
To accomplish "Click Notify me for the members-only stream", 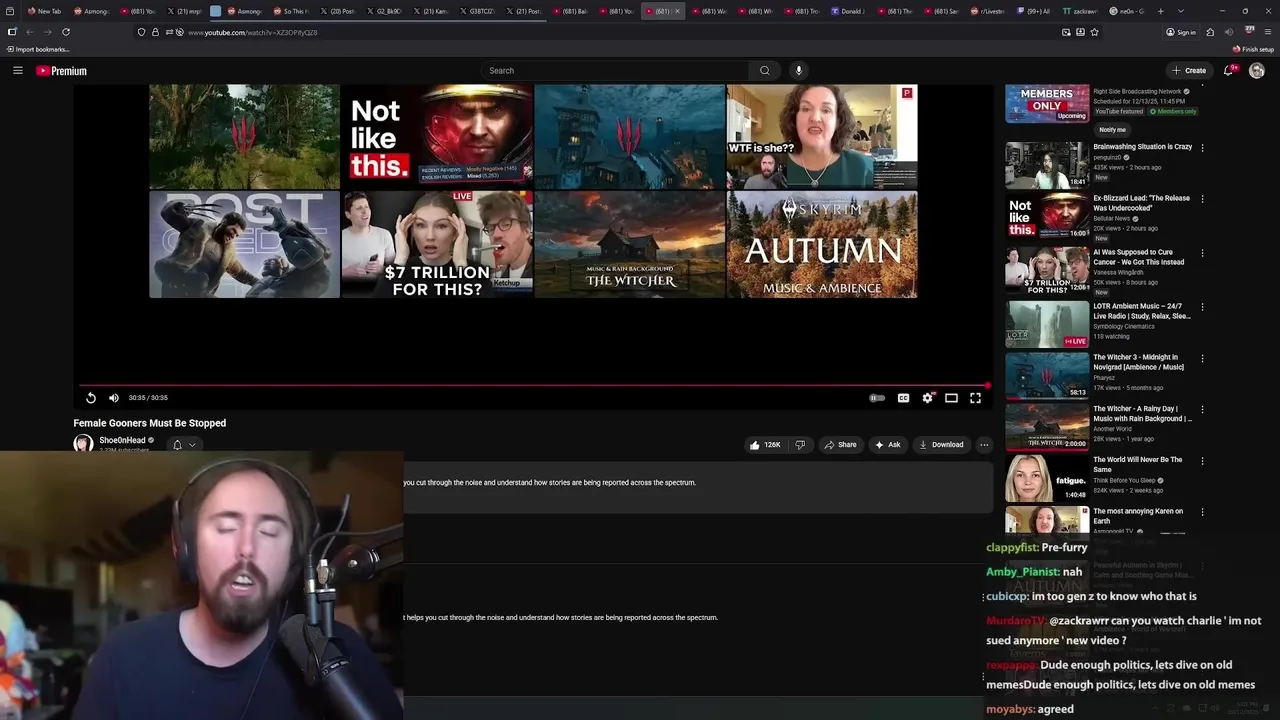I will click(1112, 130).
